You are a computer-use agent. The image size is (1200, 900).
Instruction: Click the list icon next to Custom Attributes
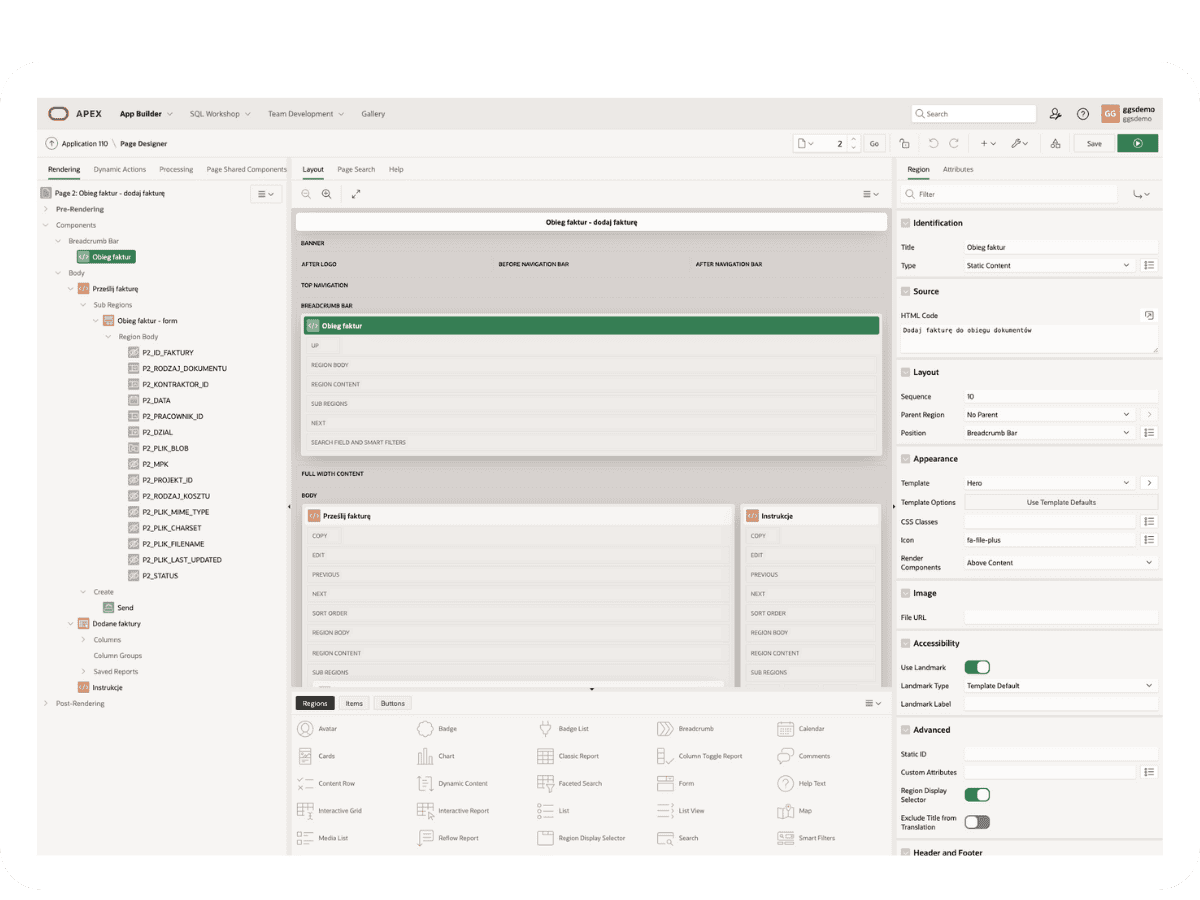tap(1149, 772)
